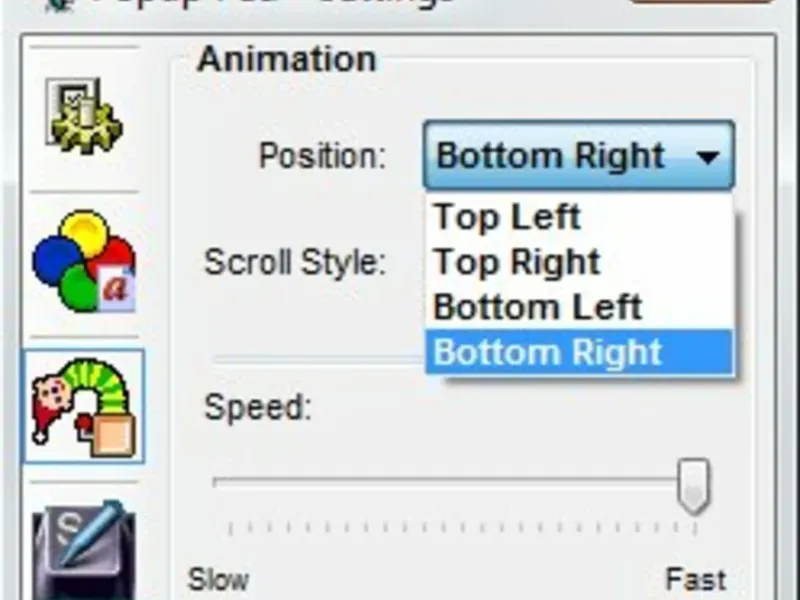Choose Top Right from the Position list
Image resolution: width=800 pixels, height=600 pixels.
tap(517, 262)
